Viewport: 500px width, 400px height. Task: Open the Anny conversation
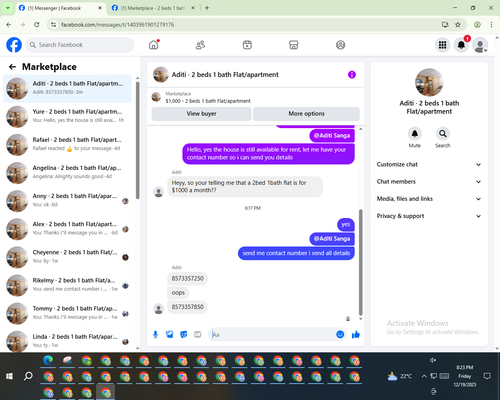(67, 201)
